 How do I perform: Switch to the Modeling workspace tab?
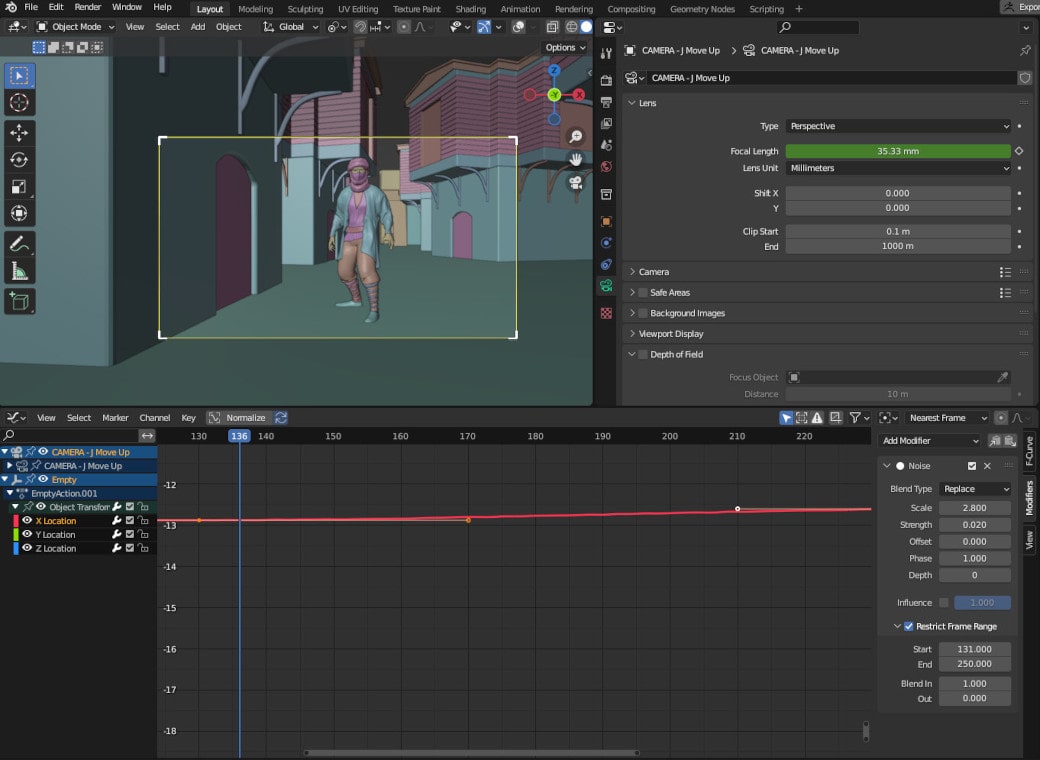click(x=255, y=8)
